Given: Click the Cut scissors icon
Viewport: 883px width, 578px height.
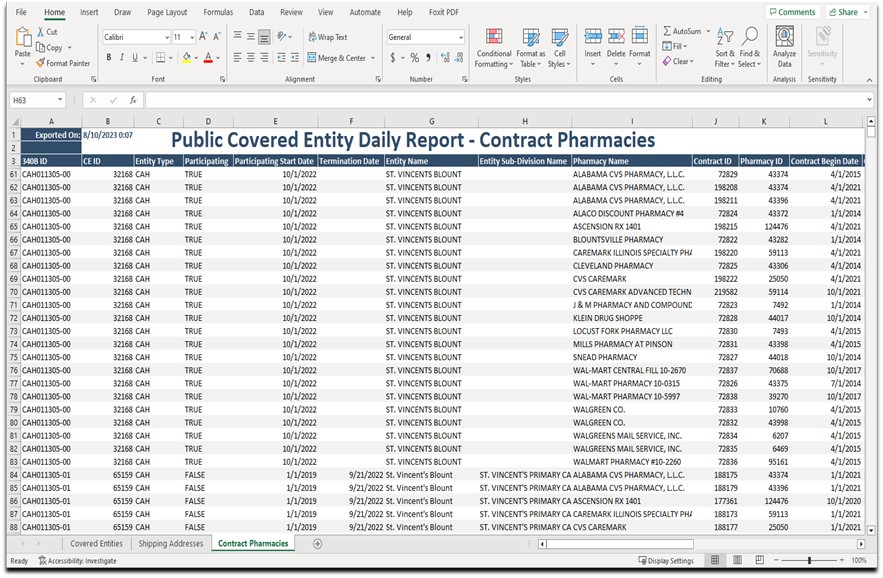Looking at the screenshot, I should pos(41,32).
